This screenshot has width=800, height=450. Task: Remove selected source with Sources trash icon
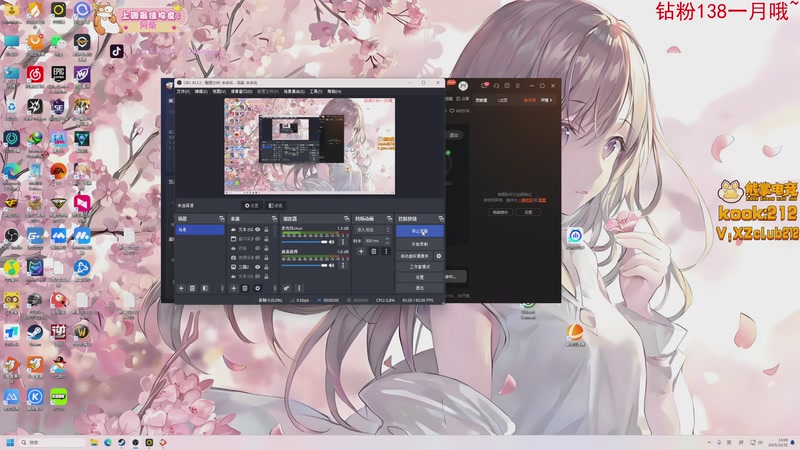(245, 288)
